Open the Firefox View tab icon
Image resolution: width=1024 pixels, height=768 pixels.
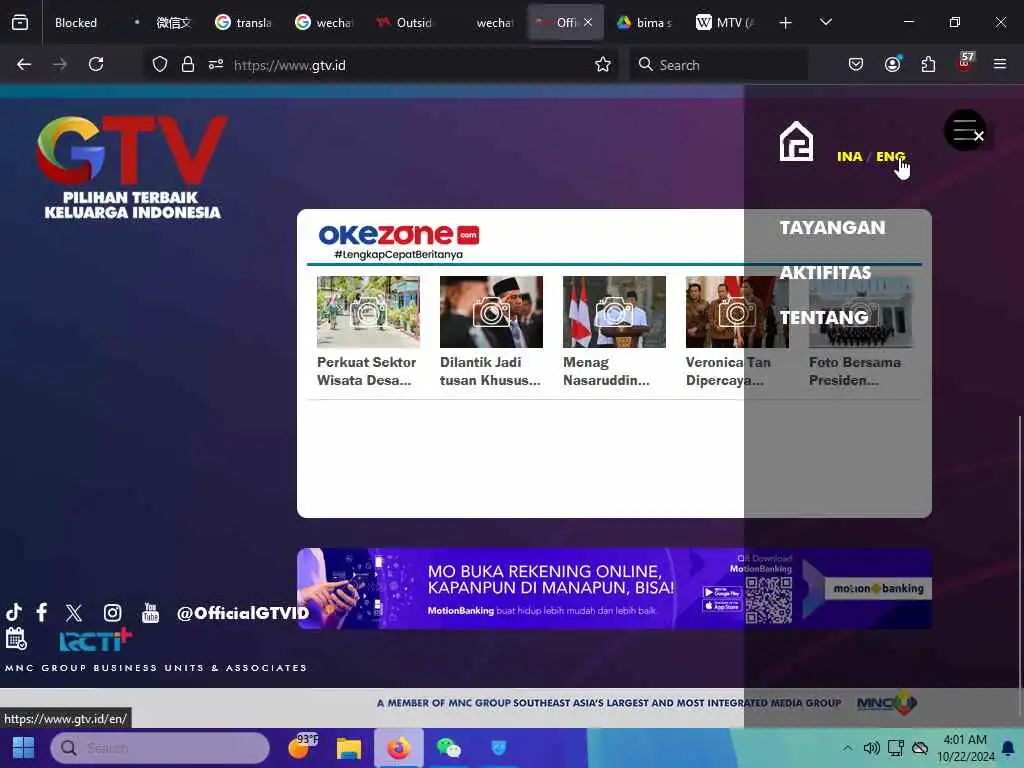click(x=20, y=22)
